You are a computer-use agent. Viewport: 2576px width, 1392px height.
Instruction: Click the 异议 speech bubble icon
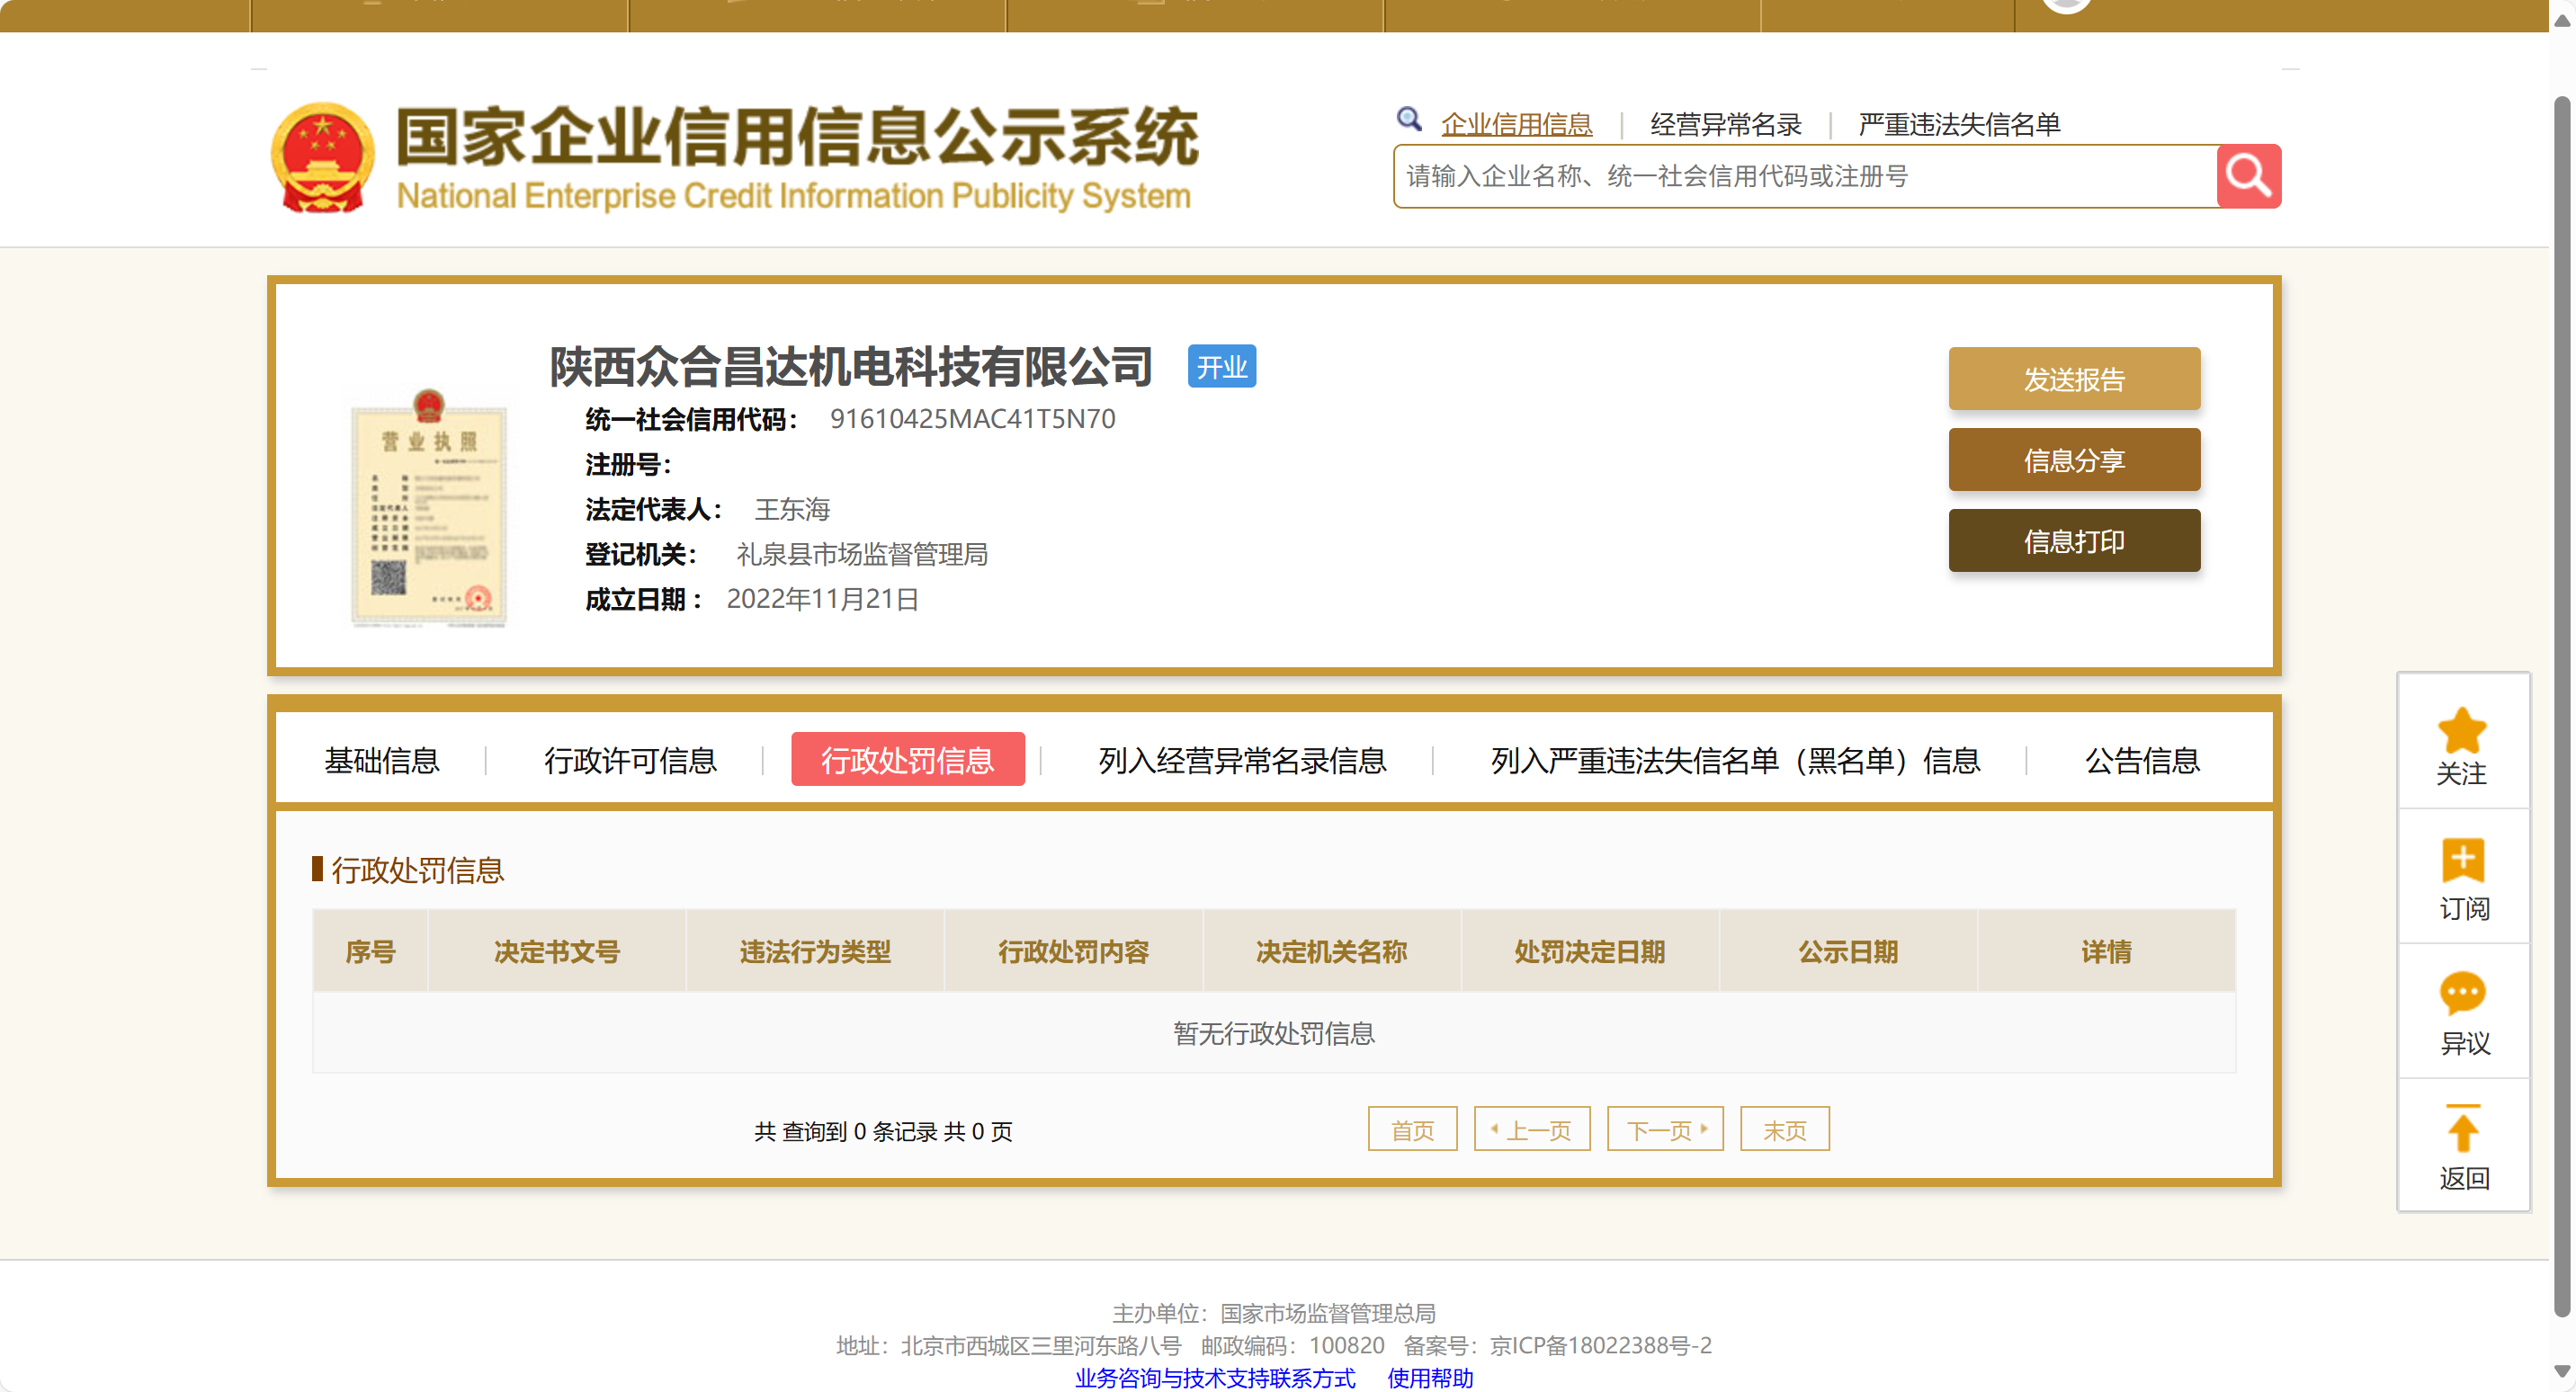pyautogui.click(x=2461, y=994)
